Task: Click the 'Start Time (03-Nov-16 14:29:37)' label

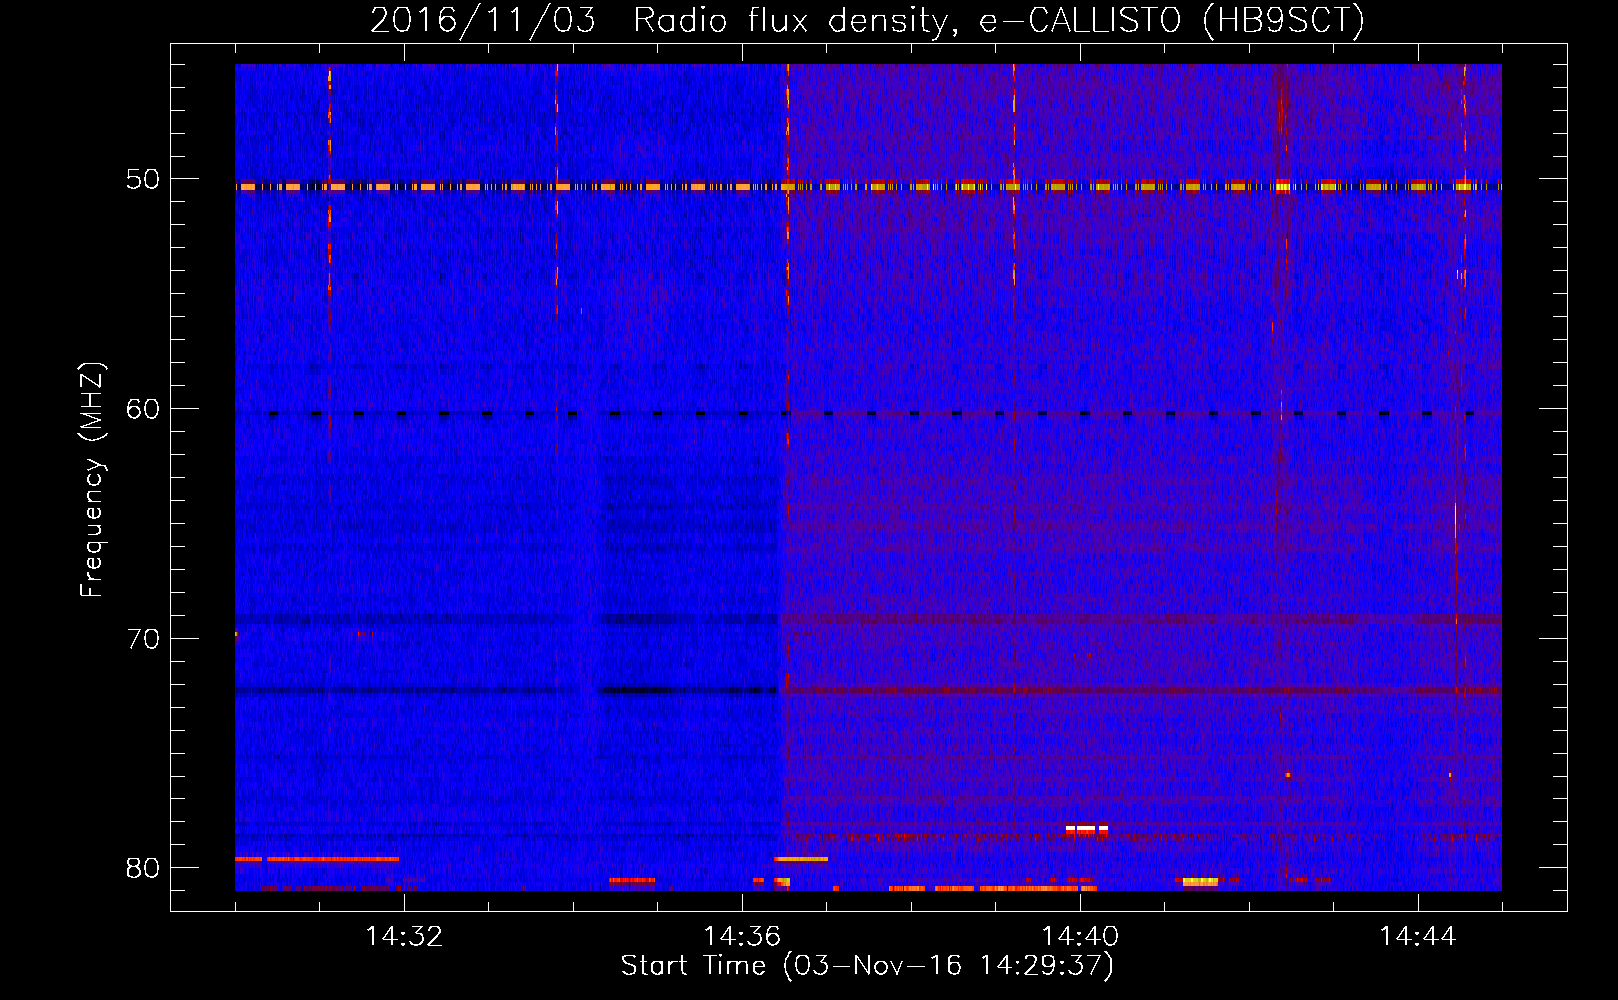Action: coord(867,966)
